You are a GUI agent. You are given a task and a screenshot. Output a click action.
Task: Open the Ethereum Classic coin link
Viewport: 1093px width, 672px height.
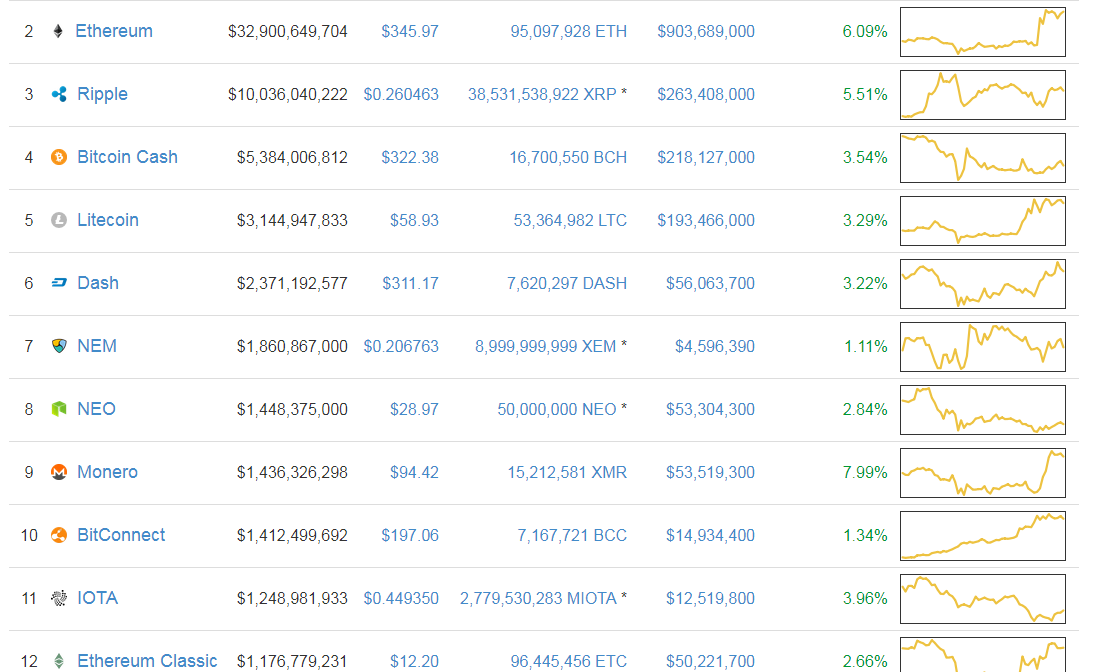pyautogui.click(x=147, y=661)
